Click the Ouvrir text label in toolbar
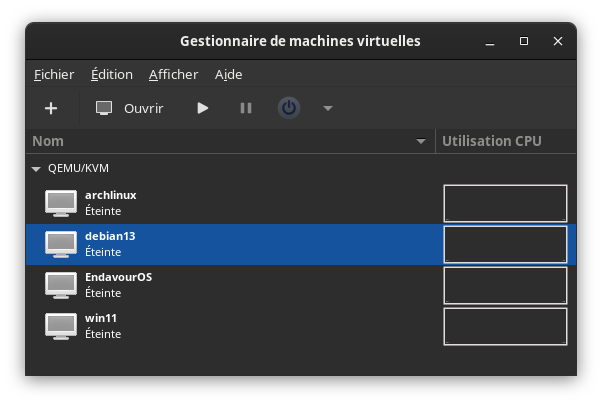 click(x=144, y=109)
